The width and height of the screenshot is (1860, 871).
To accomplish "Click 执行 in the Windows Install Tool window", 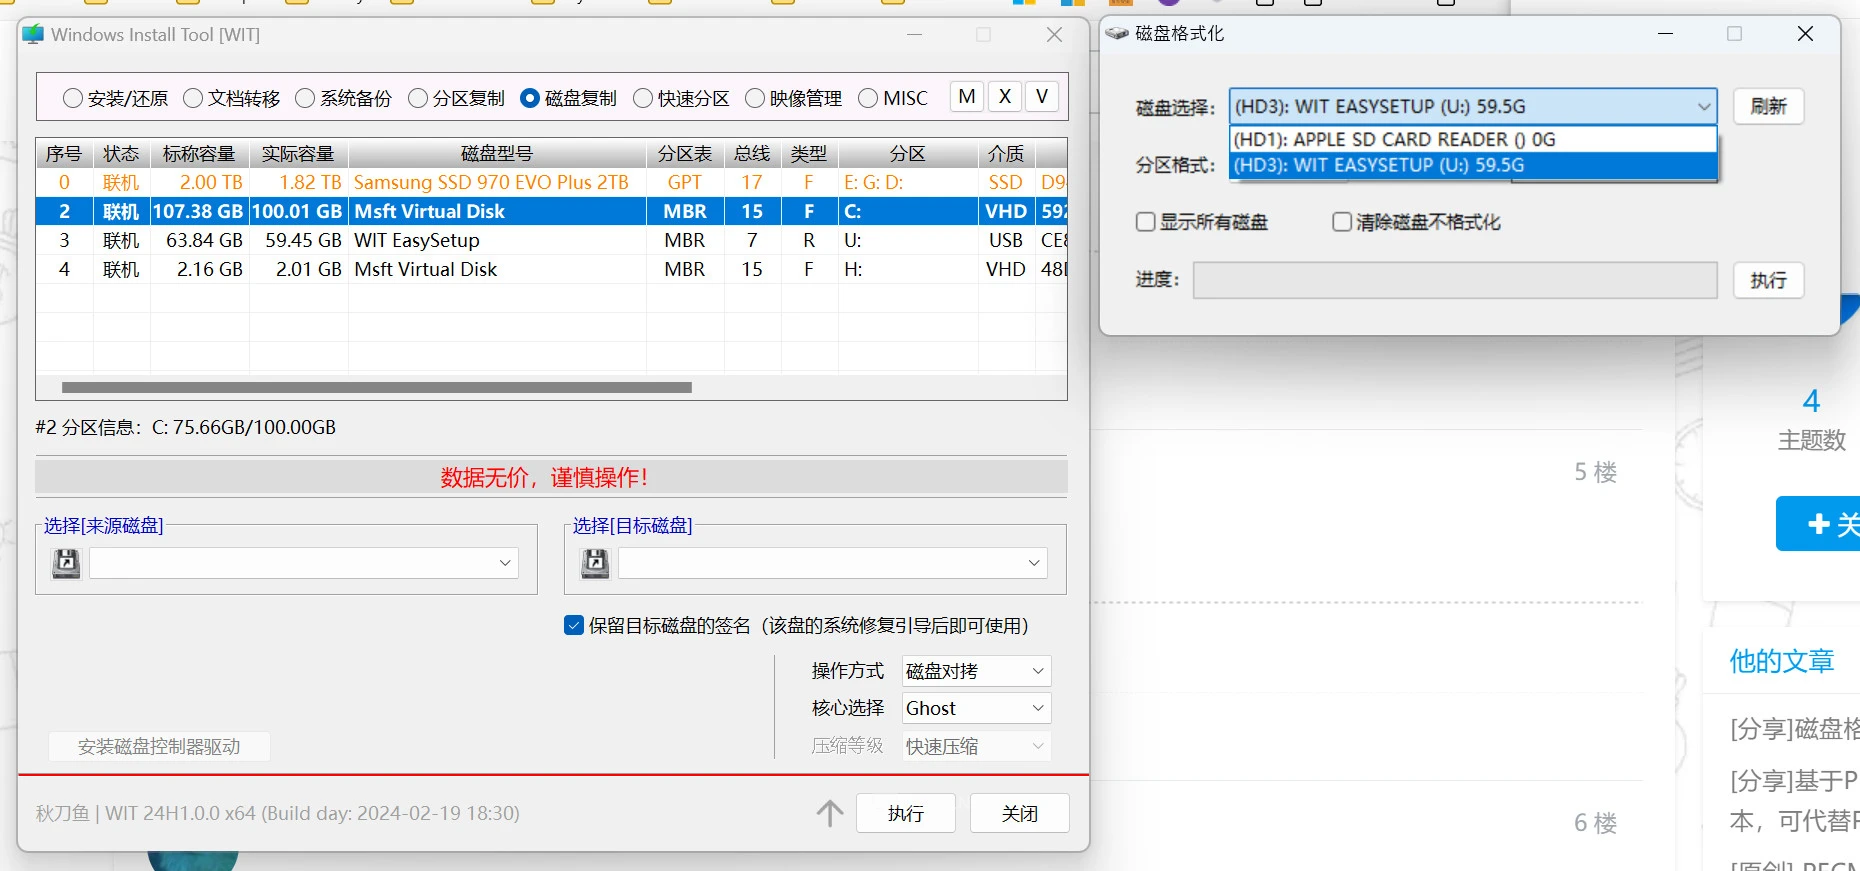I will pyautogui.click(x=906, y=813).
